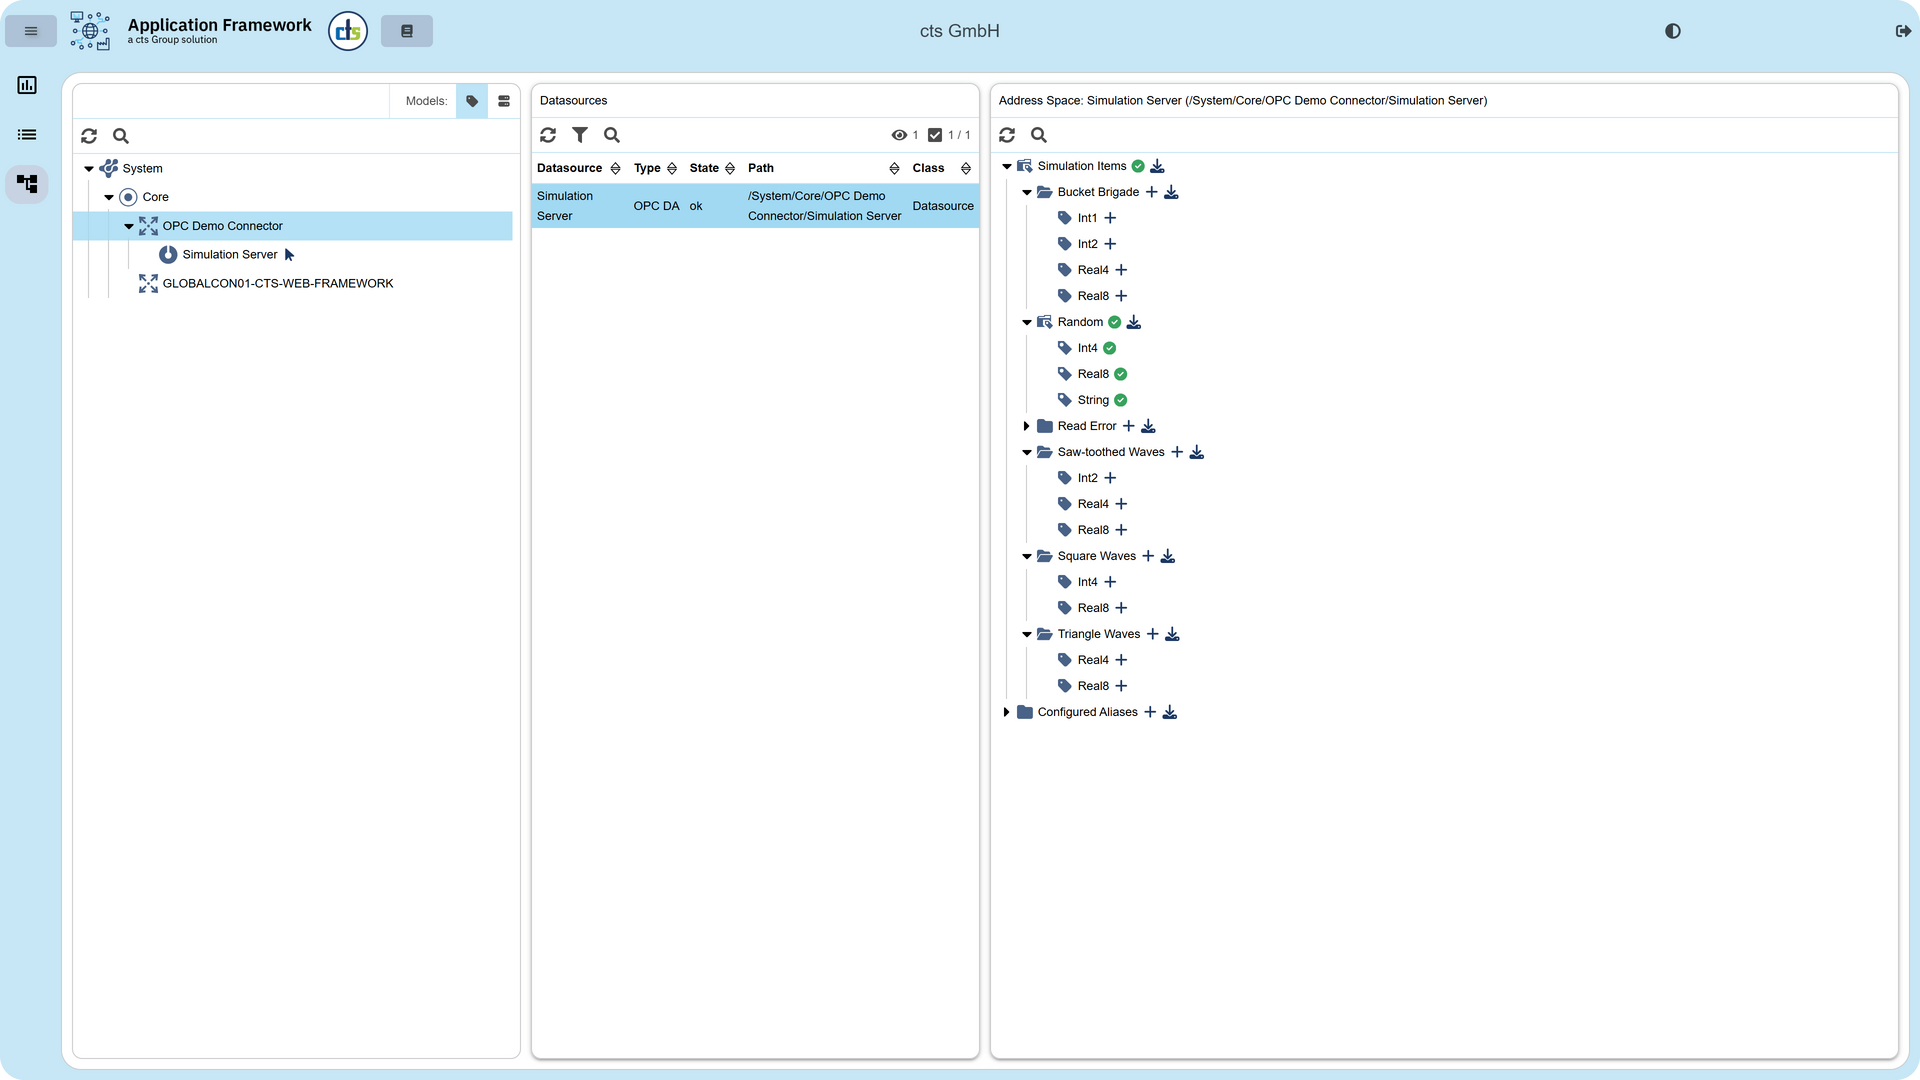The image size is (1920, 1080).
Task: Sort by Type column header
Action: [655, 168]
